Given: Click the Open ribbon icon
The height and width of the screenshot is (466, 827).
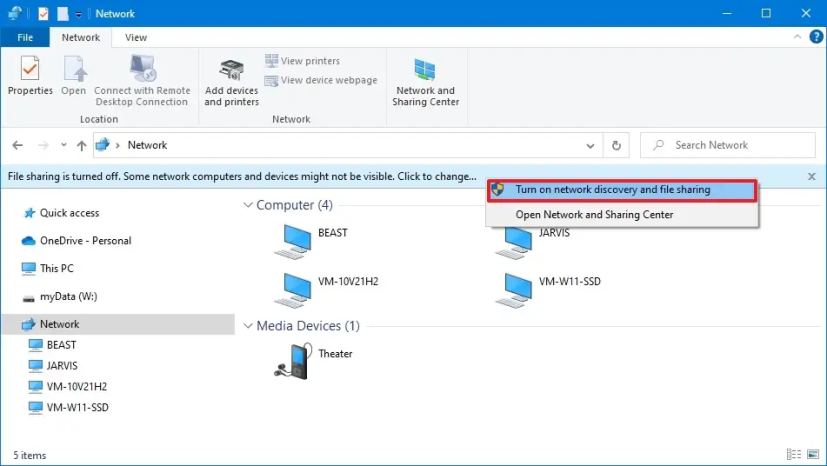Looking at the screenshot, I should tap(73, 76).
